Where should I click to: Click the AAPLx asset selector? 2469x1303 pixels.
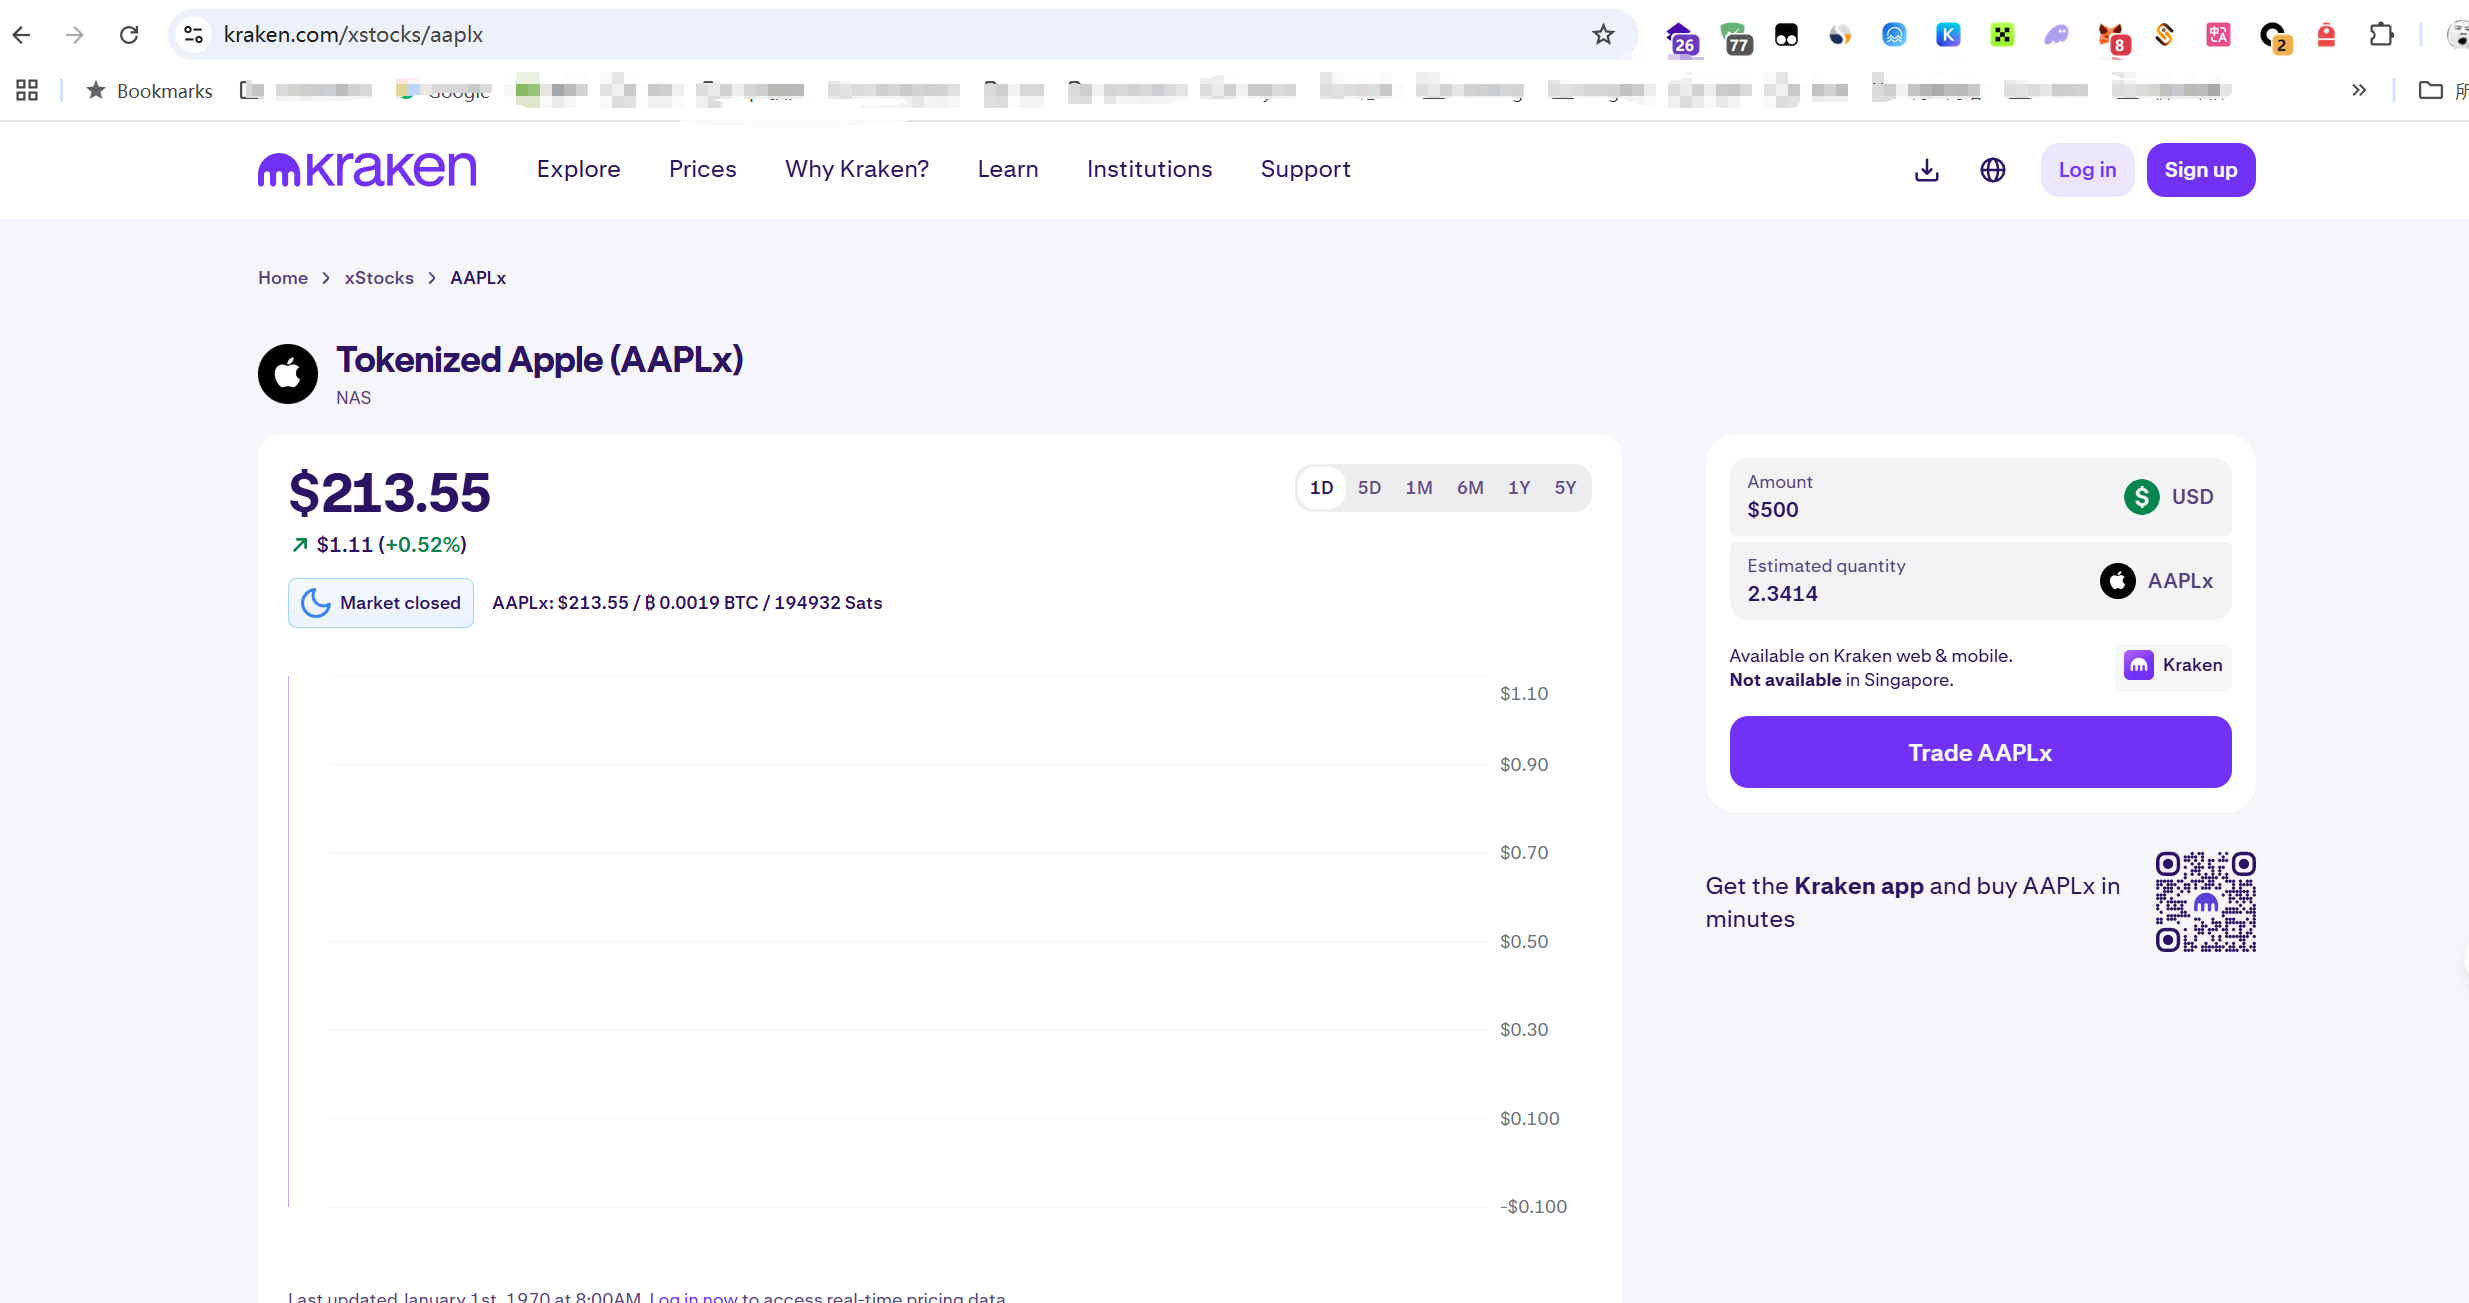click(2156, 581)
